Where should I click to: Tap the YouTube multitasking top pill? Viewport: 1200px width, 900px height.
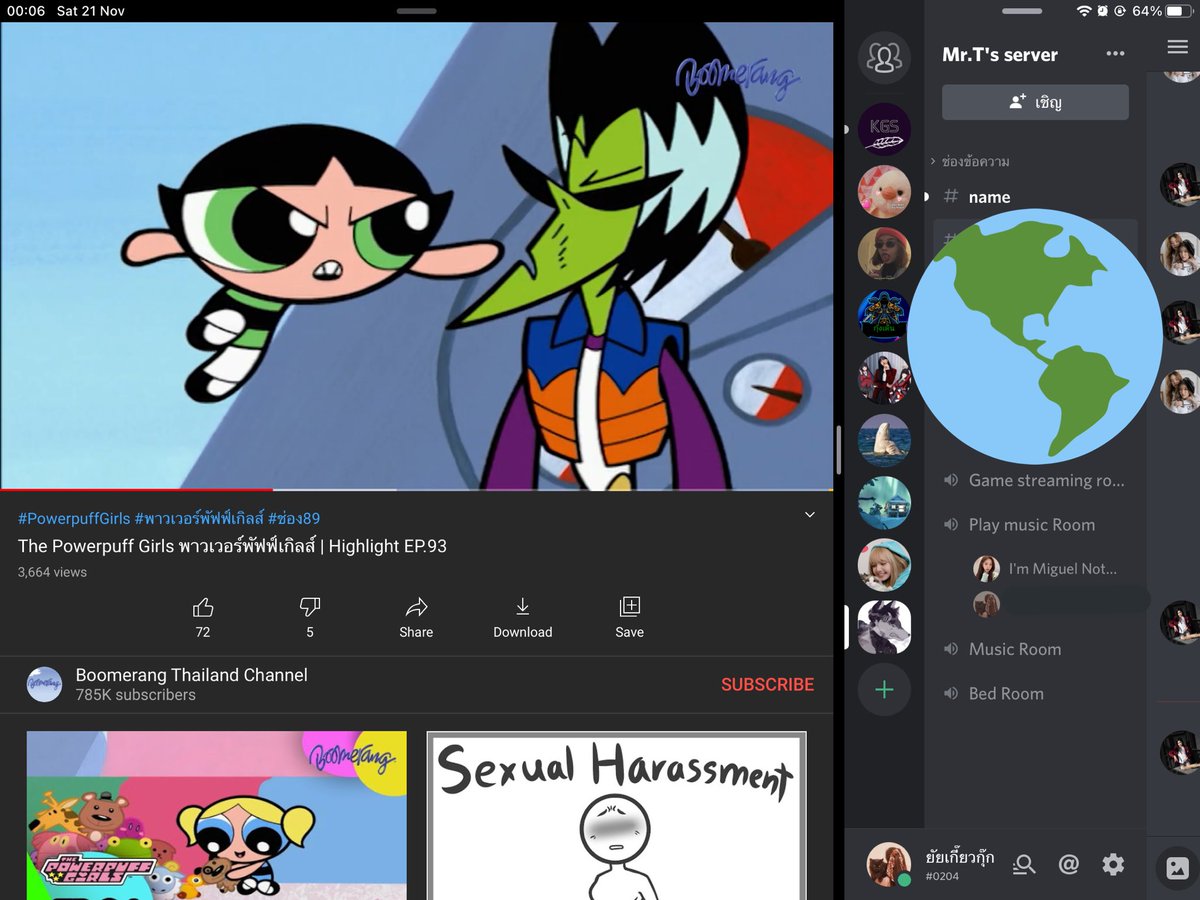pyautogui.click(x=416, y=11)
